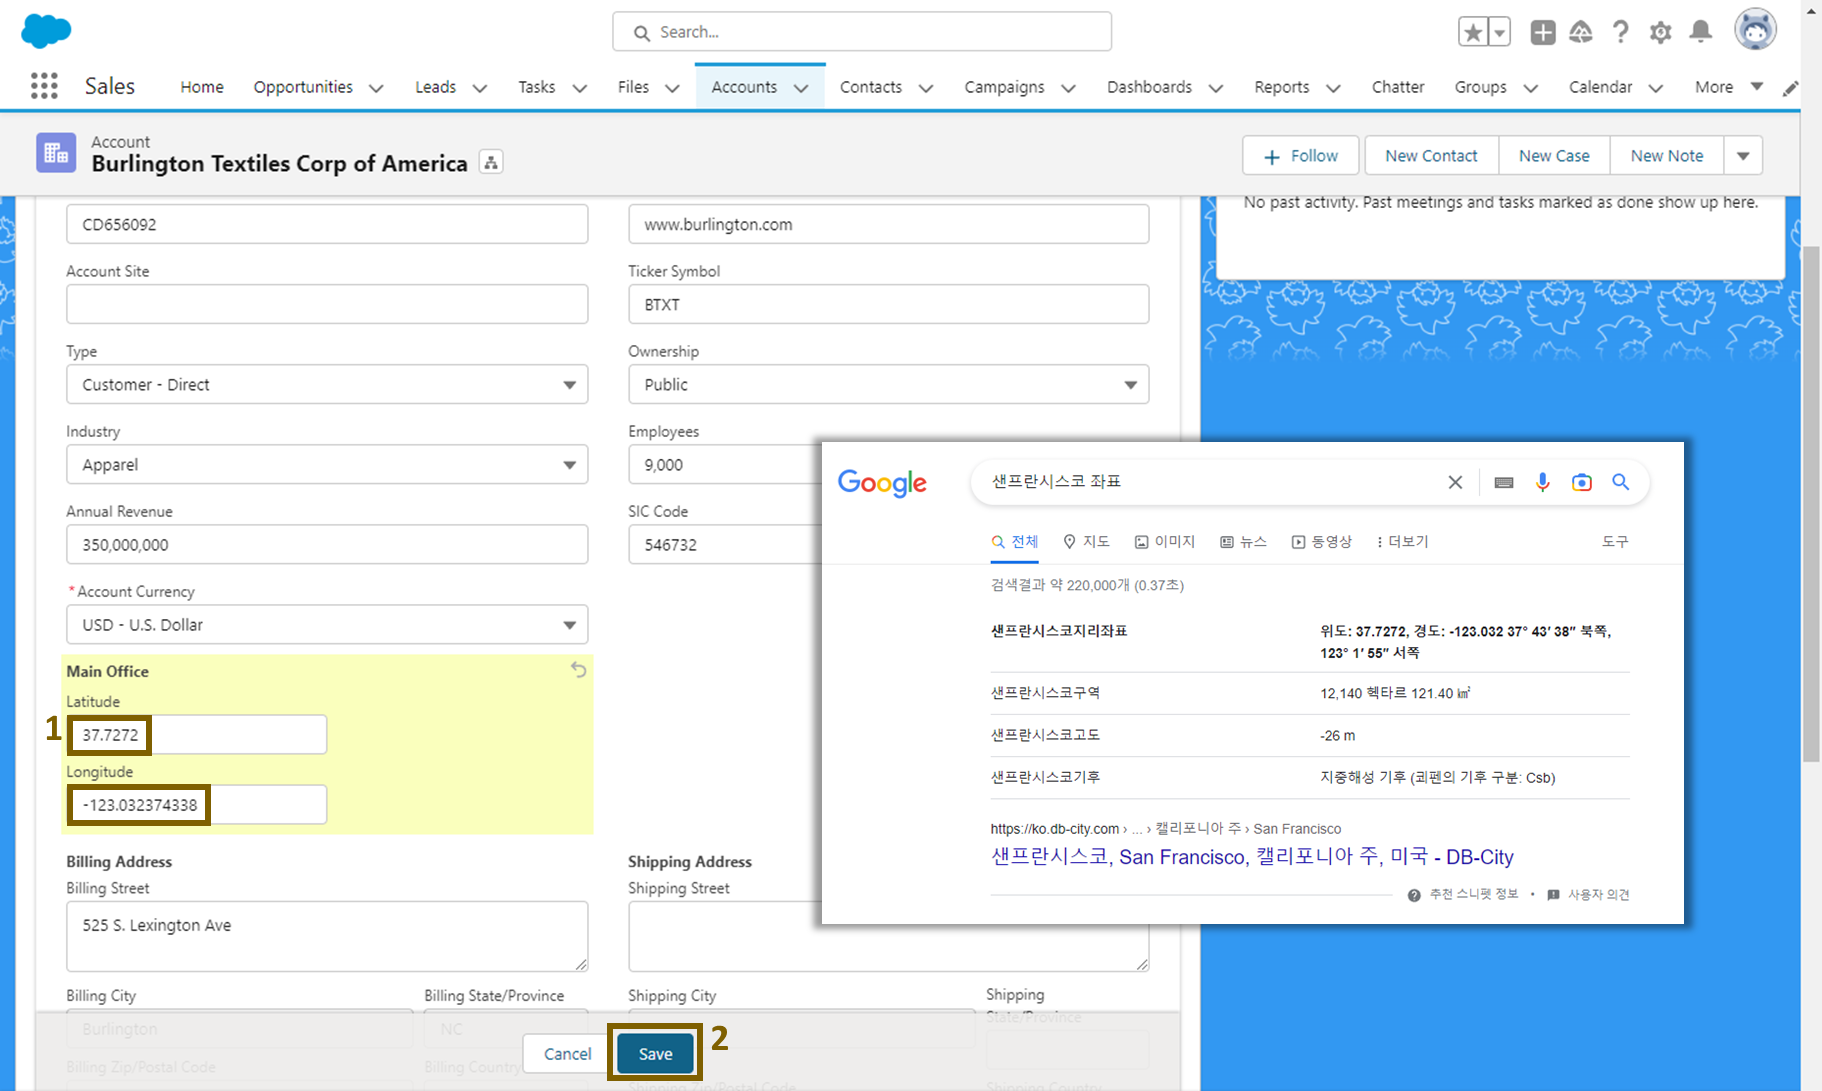The height and width of the screenshot is (1091, 1822).
Task: Open the Reports tab
Action: click(x=1282, y=87)
